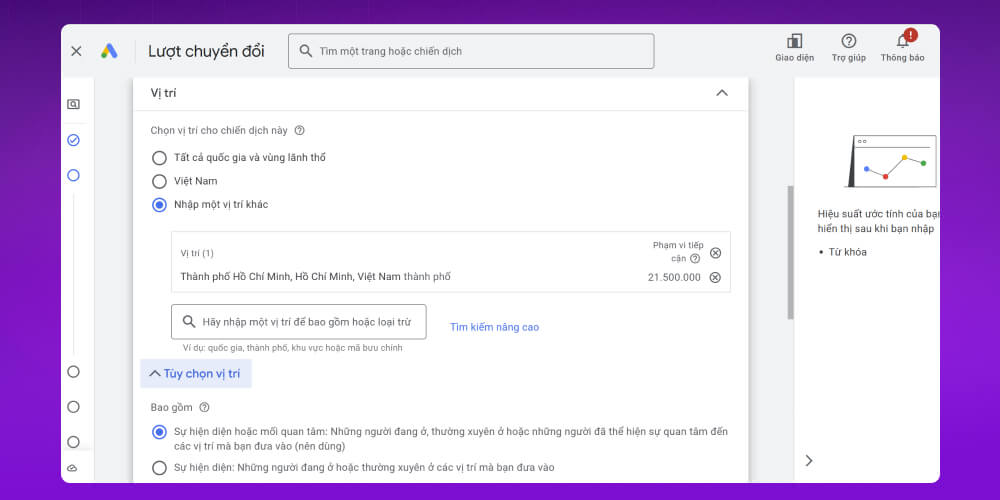Open Thông báo notifications bell
This screenshot has height=500, width=1000.
tap(902, 42)
